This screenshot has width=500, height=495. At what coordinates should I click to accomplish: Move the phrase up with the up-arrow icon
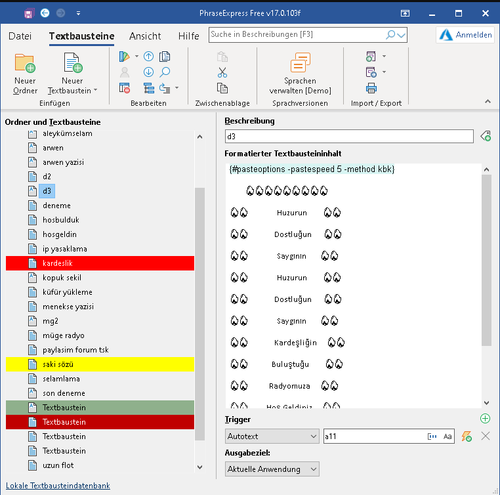[x=148, y=56]
